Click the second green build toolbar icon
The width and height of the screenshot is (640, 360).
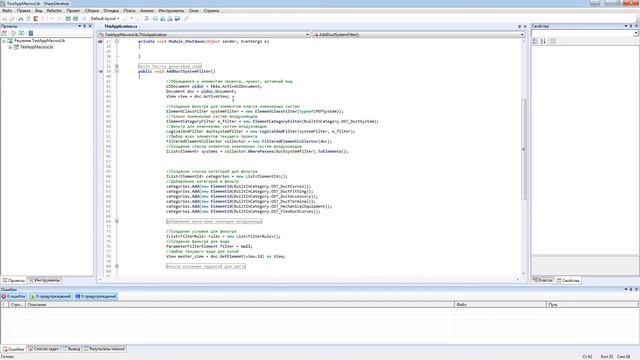click(76, 19)
